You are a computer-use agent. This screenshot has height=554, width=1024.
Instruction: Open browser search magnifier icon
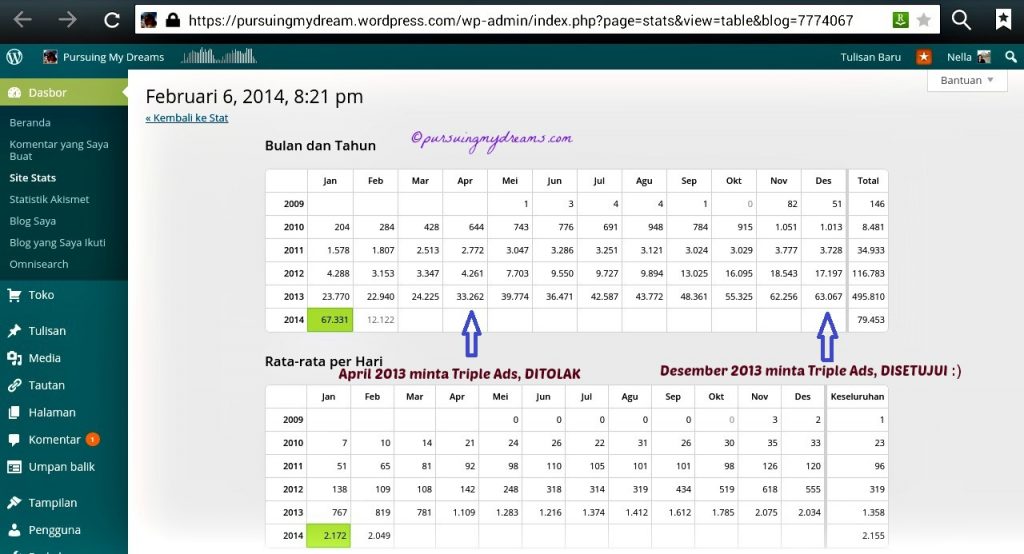(x=961, y=20)
